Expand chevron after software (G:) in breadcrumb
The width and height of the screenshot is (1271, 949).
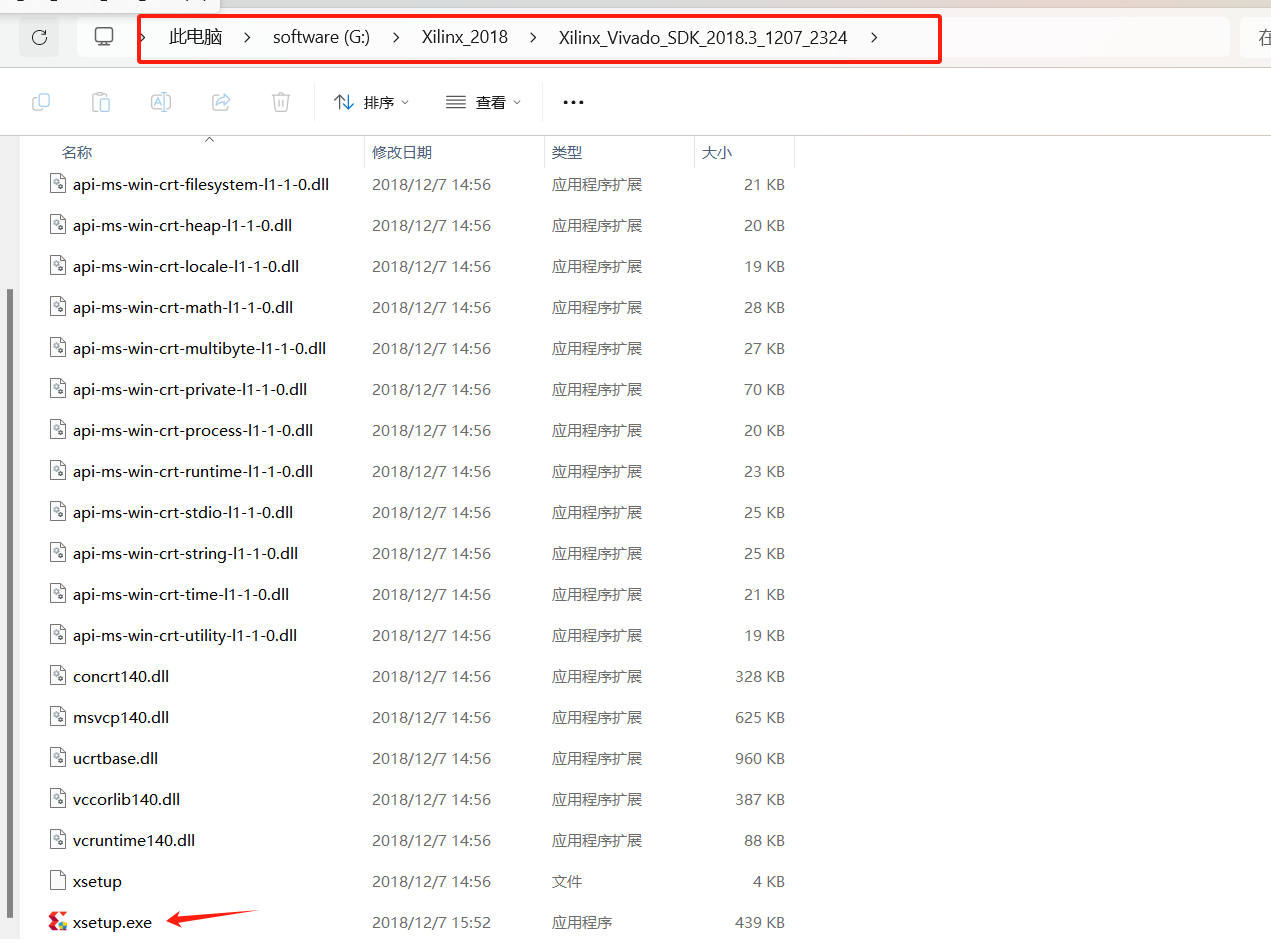[395, 38]
